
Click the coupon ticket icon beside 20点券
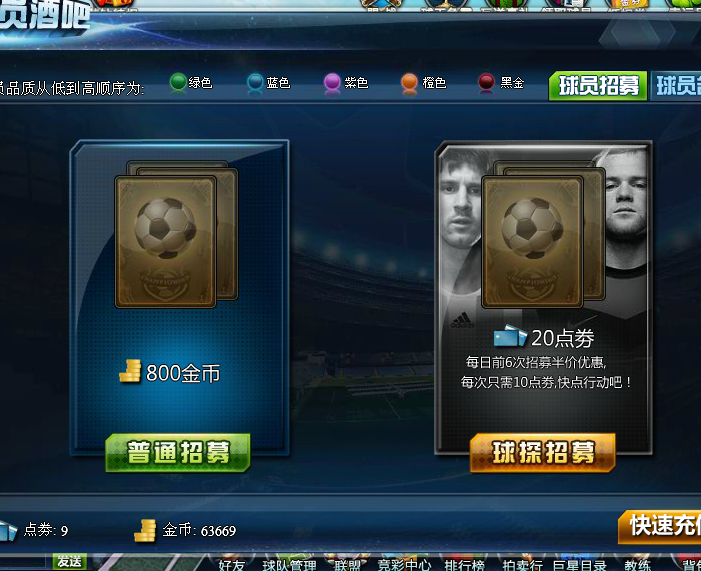tap(510, 336)
